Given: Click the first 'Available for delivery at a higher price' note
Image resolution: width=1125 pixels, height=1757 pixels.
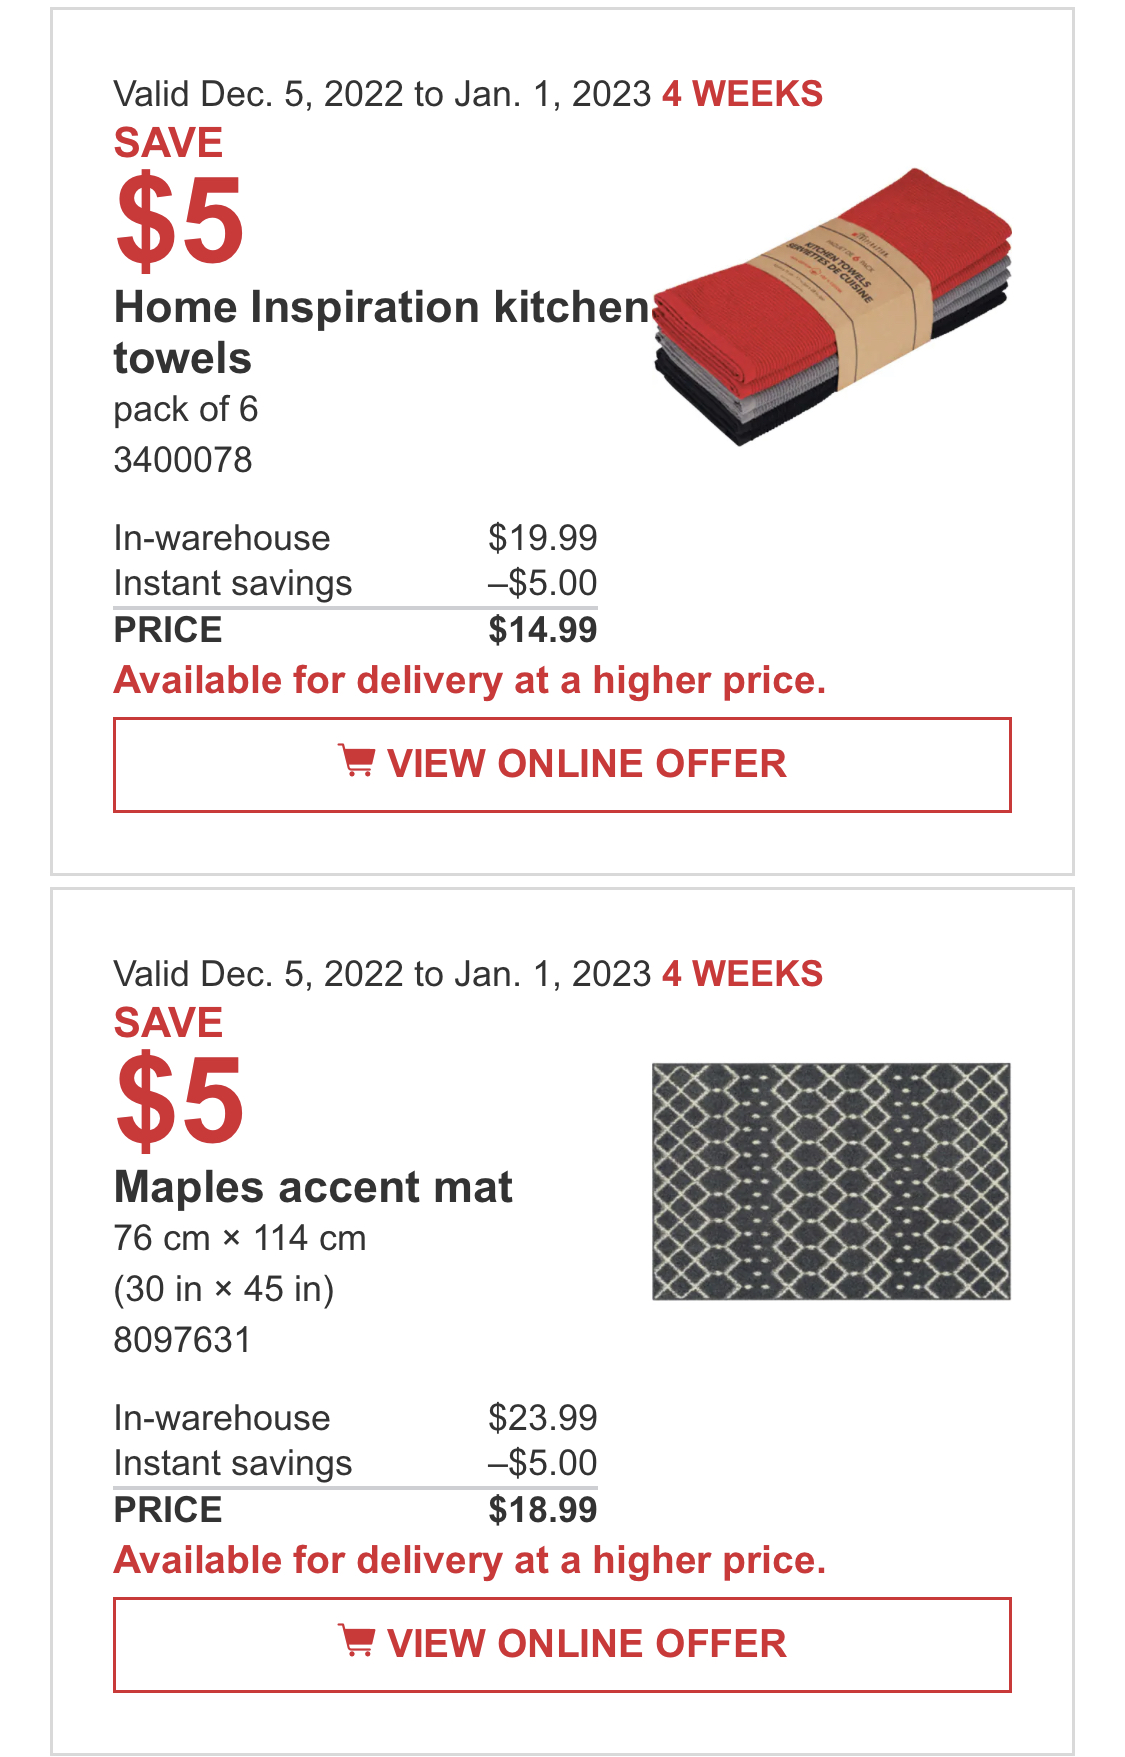Looking at the screenshot, I should pyautogui.click(x=470, y=680).
